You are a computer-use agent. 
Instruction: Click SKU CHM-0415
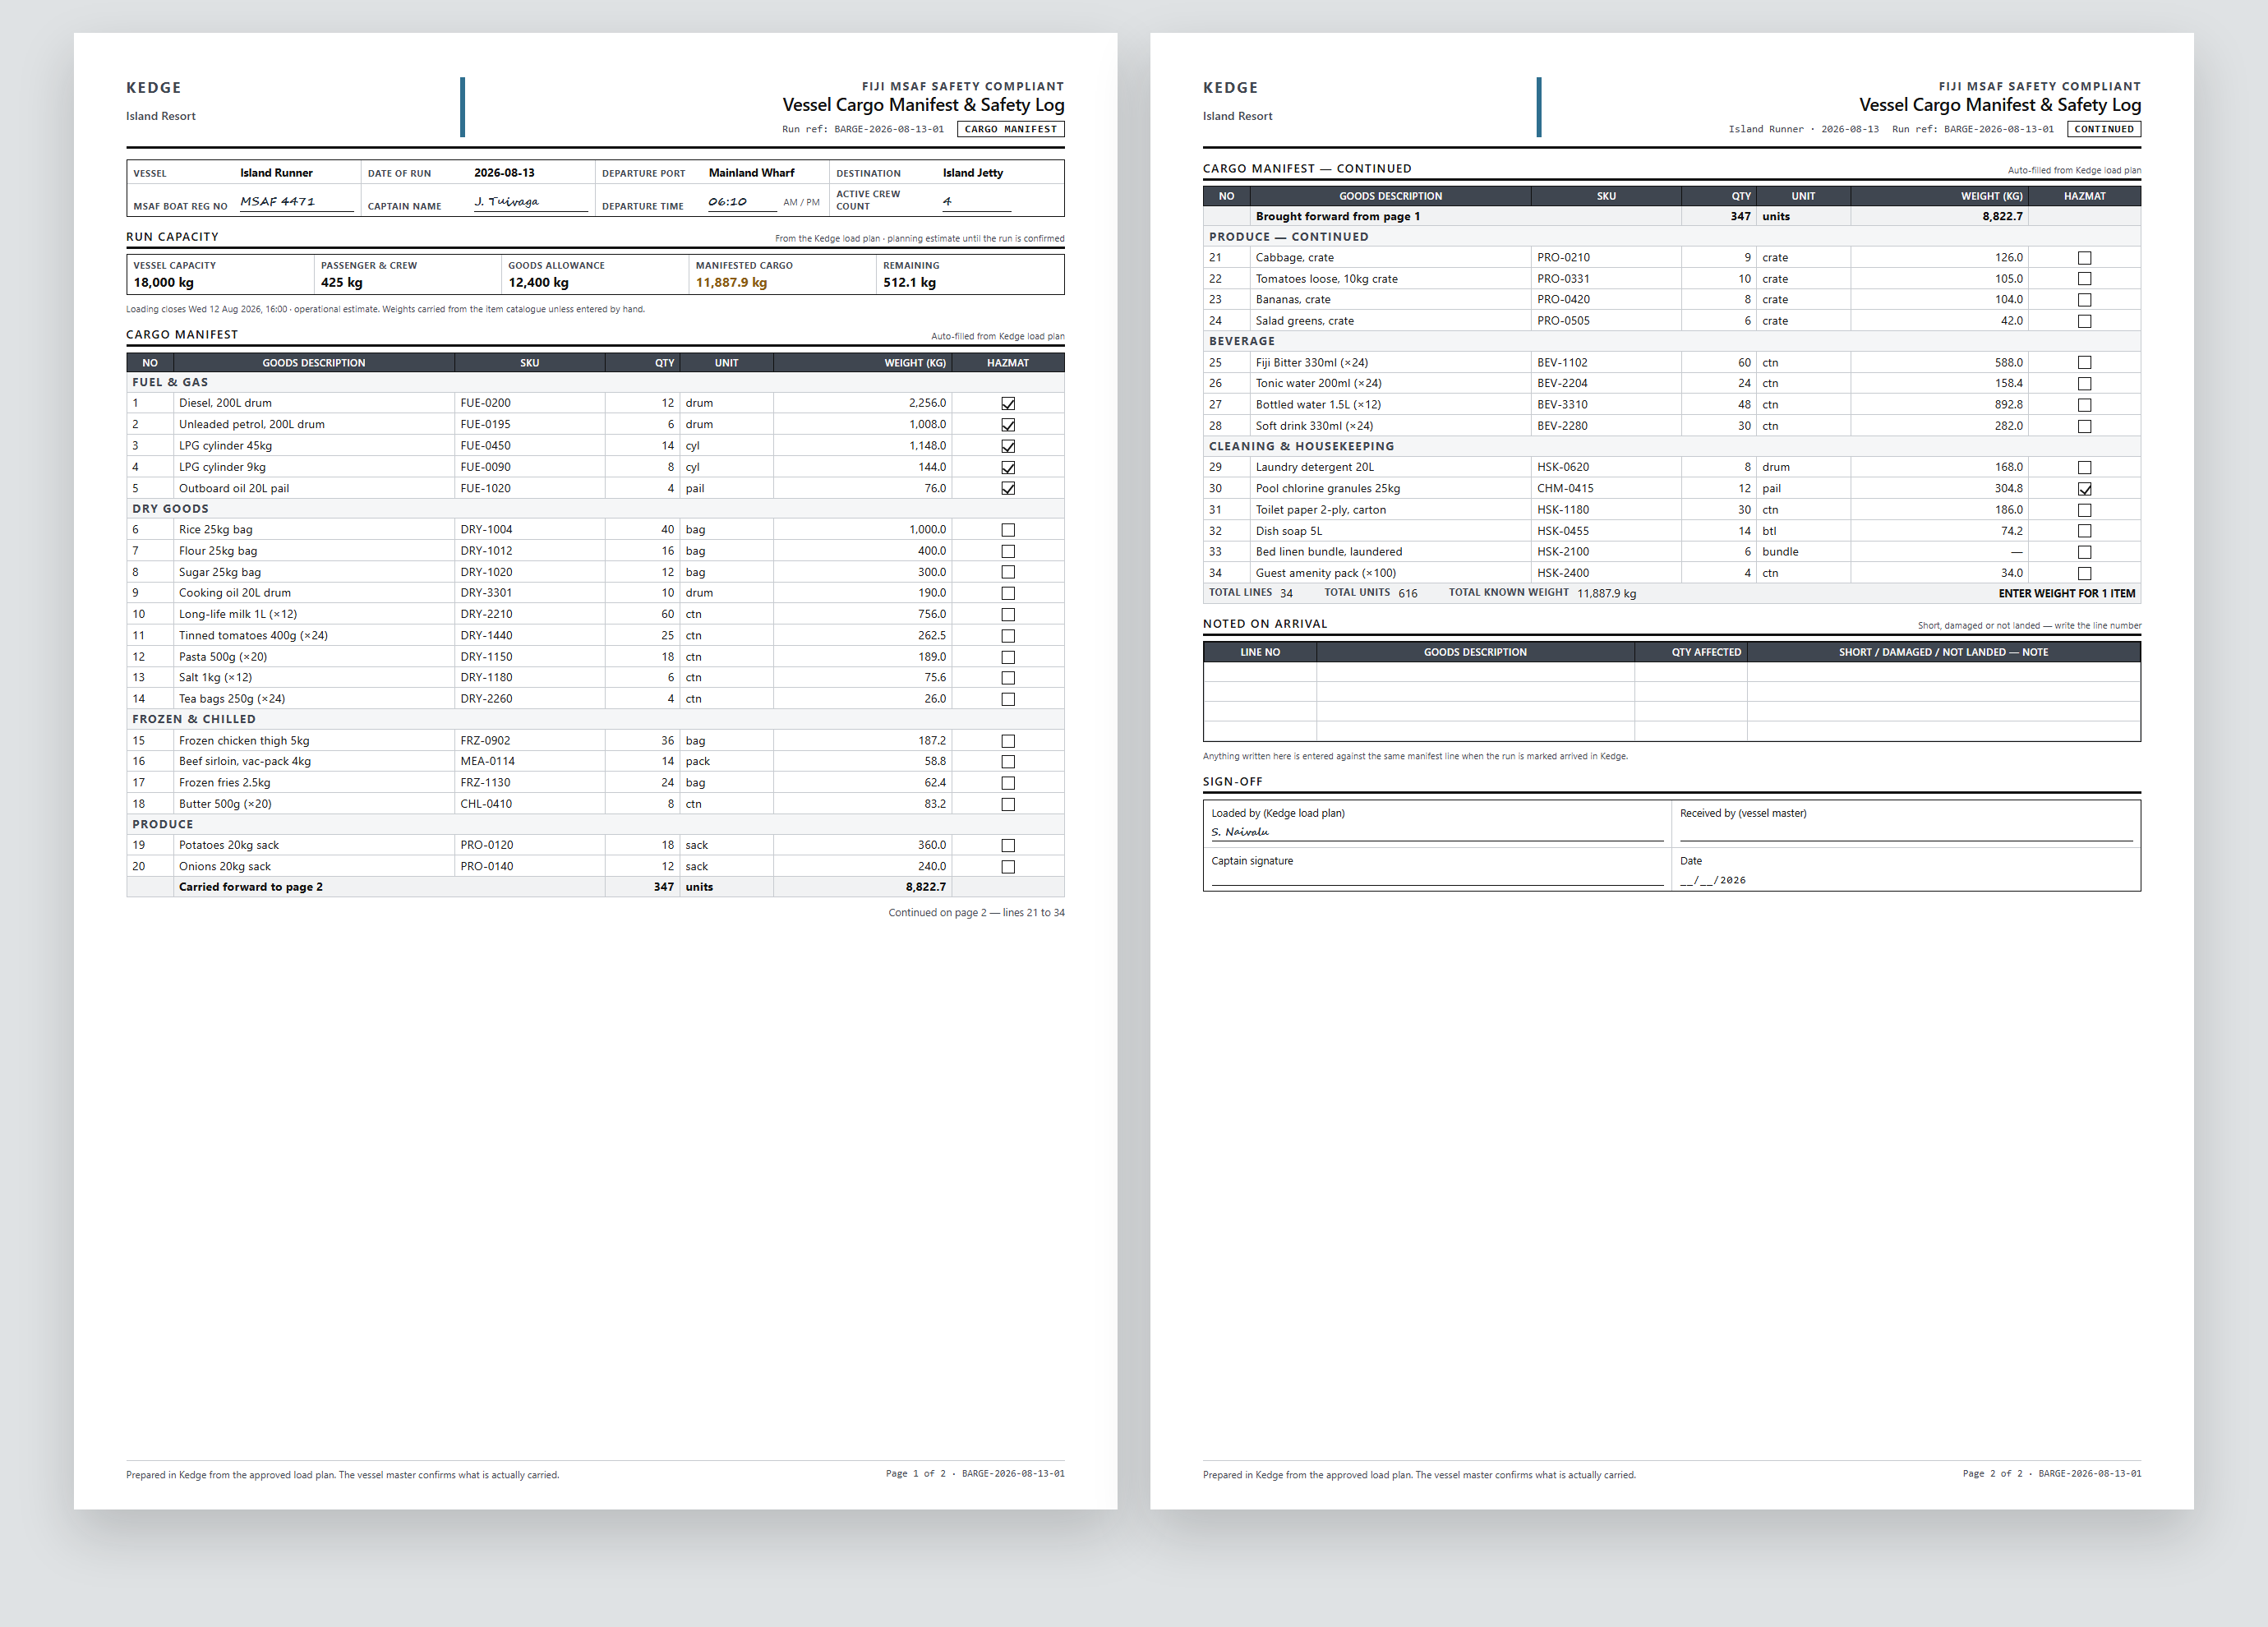(1565, 488)
